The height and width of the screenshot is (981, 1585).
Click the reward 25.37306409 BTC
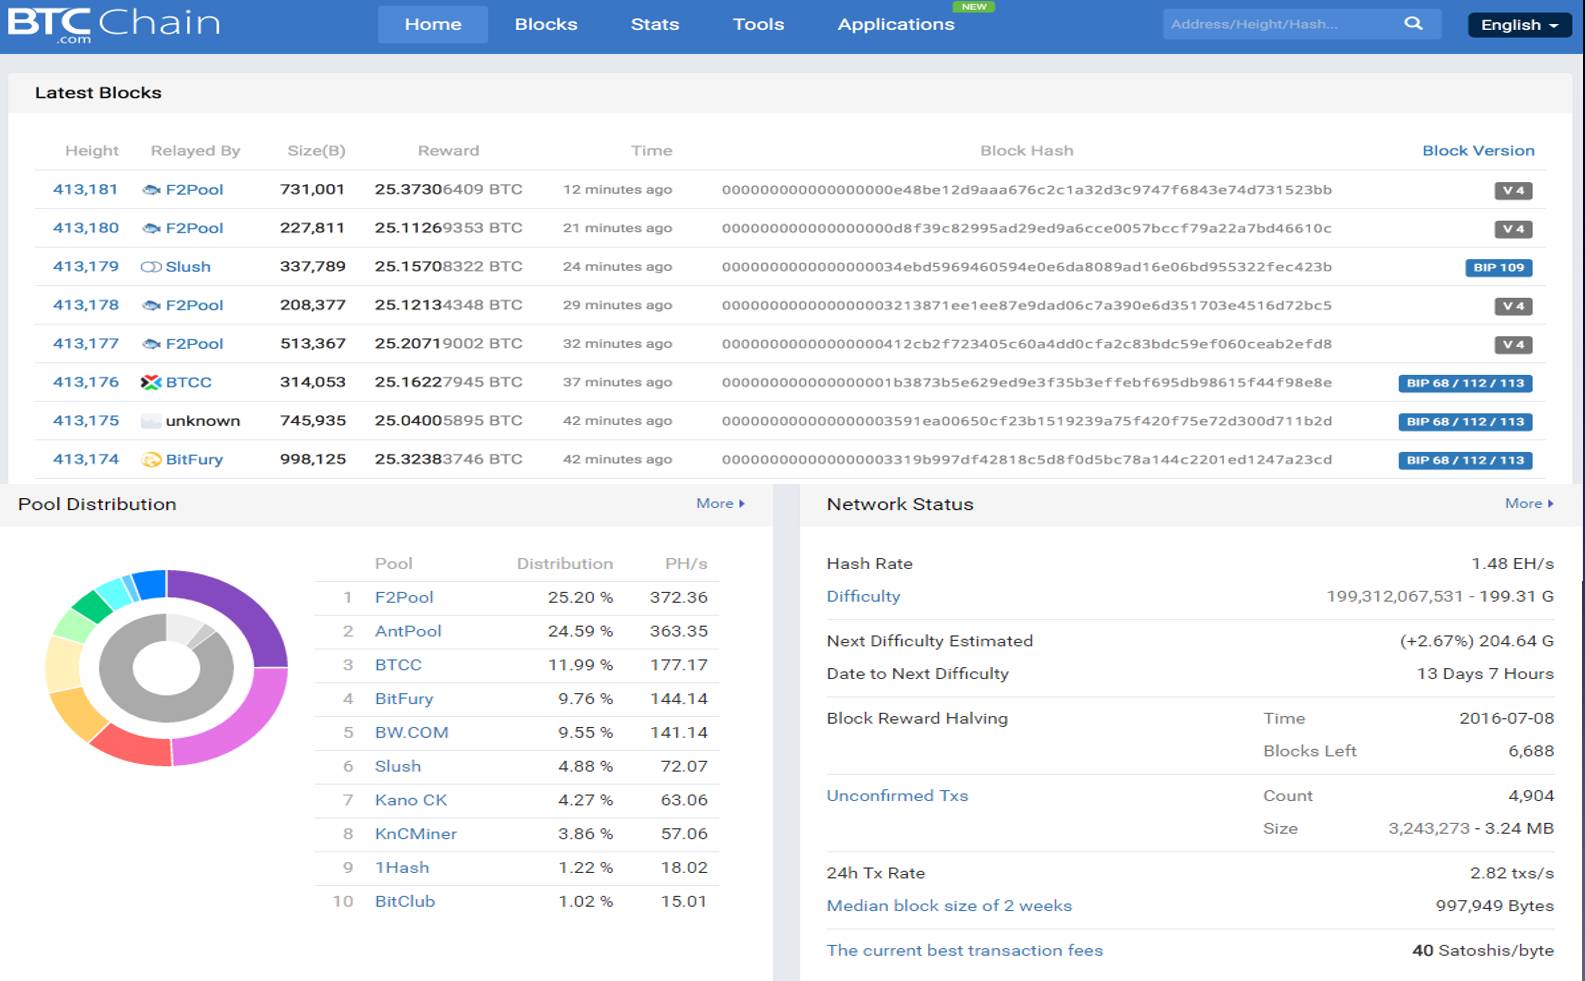click(x=448, y=189)
